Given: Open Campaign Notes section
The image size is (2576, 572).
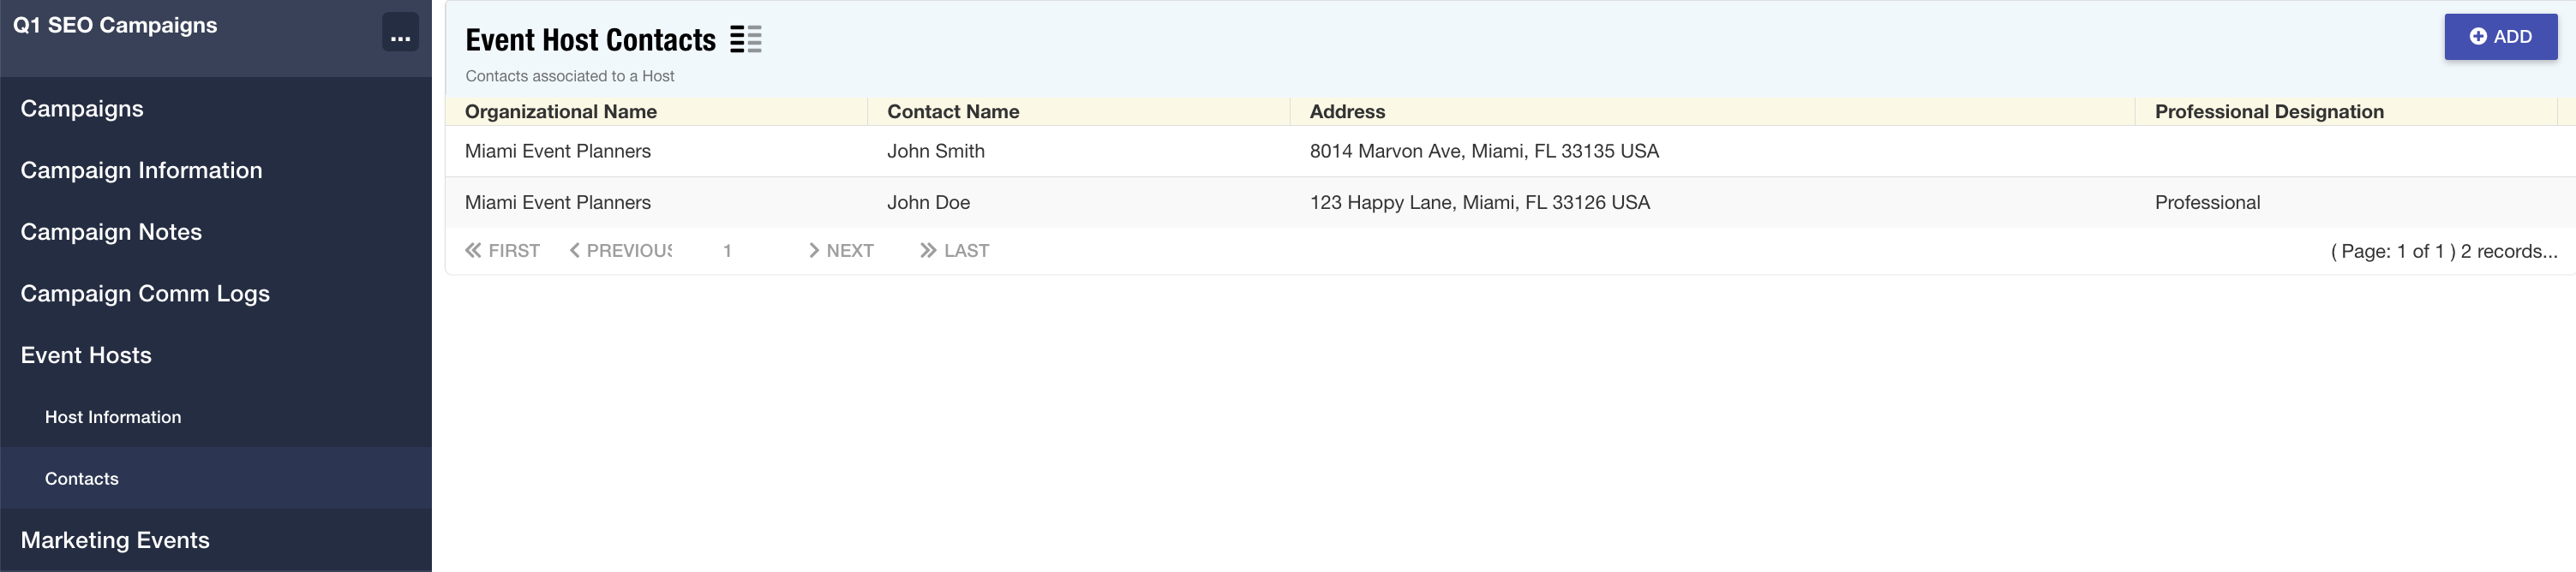Looking at the screenshot, I should (111, 232).
